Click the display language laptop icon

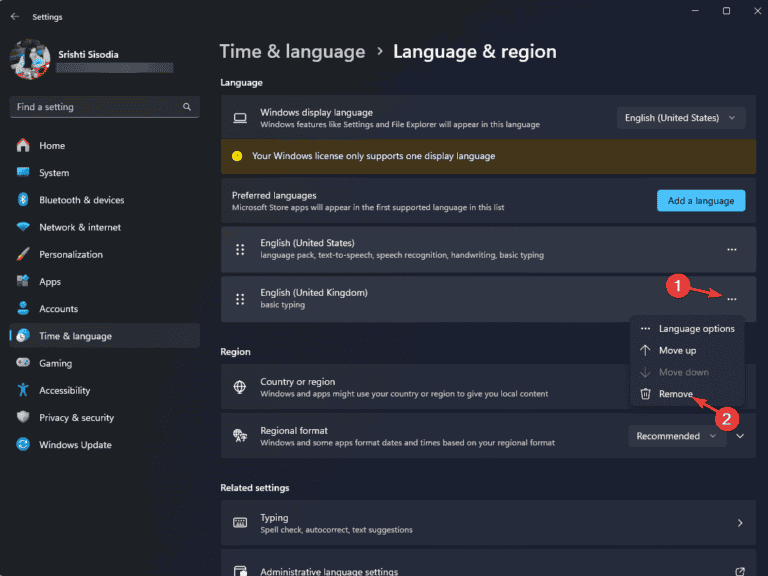[x=240, y=118]
